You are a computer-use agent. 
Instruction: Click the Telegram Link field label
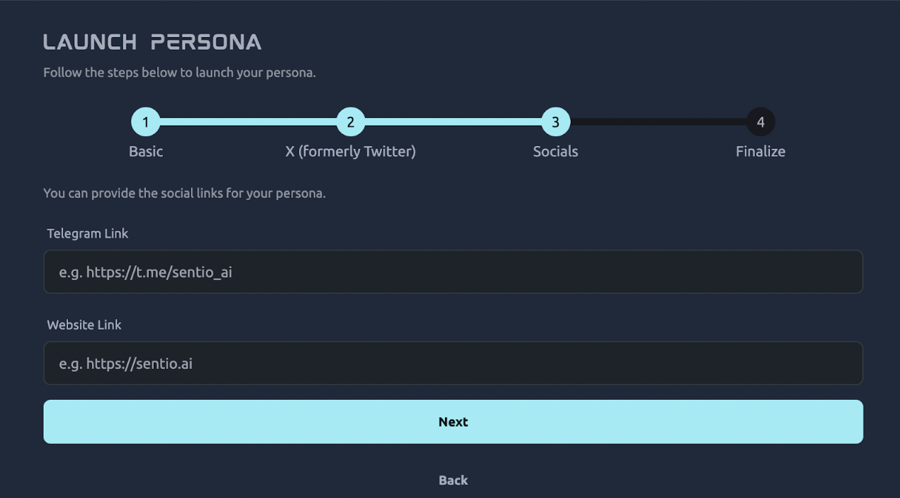pyautogui.click(x=88, y=233)
